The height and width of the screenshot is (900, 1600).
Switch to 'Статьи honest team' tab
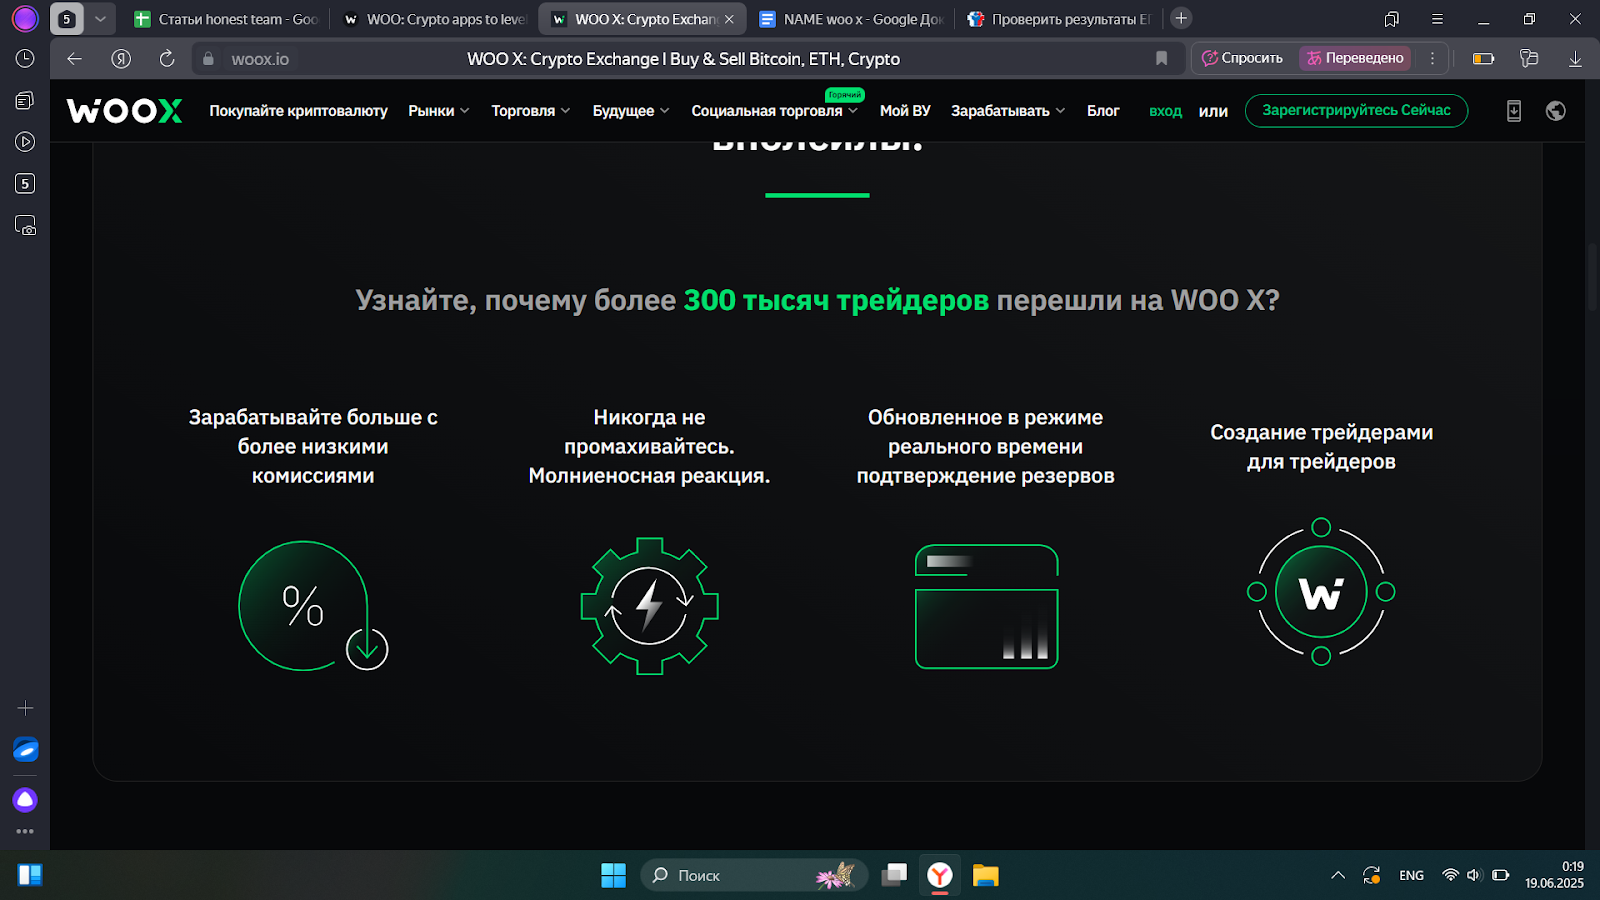pyautogui.click(x=226, y=19)
